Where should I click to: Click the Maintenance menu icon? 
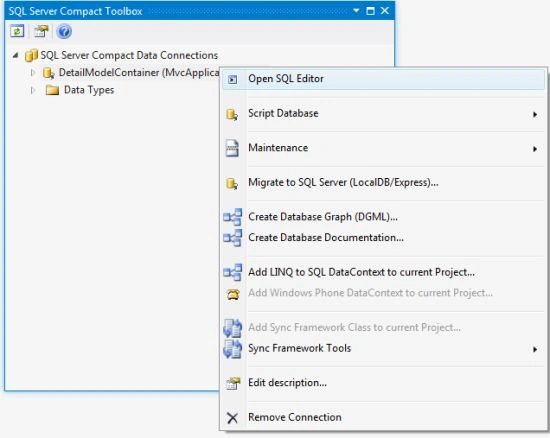coord(232,148)
